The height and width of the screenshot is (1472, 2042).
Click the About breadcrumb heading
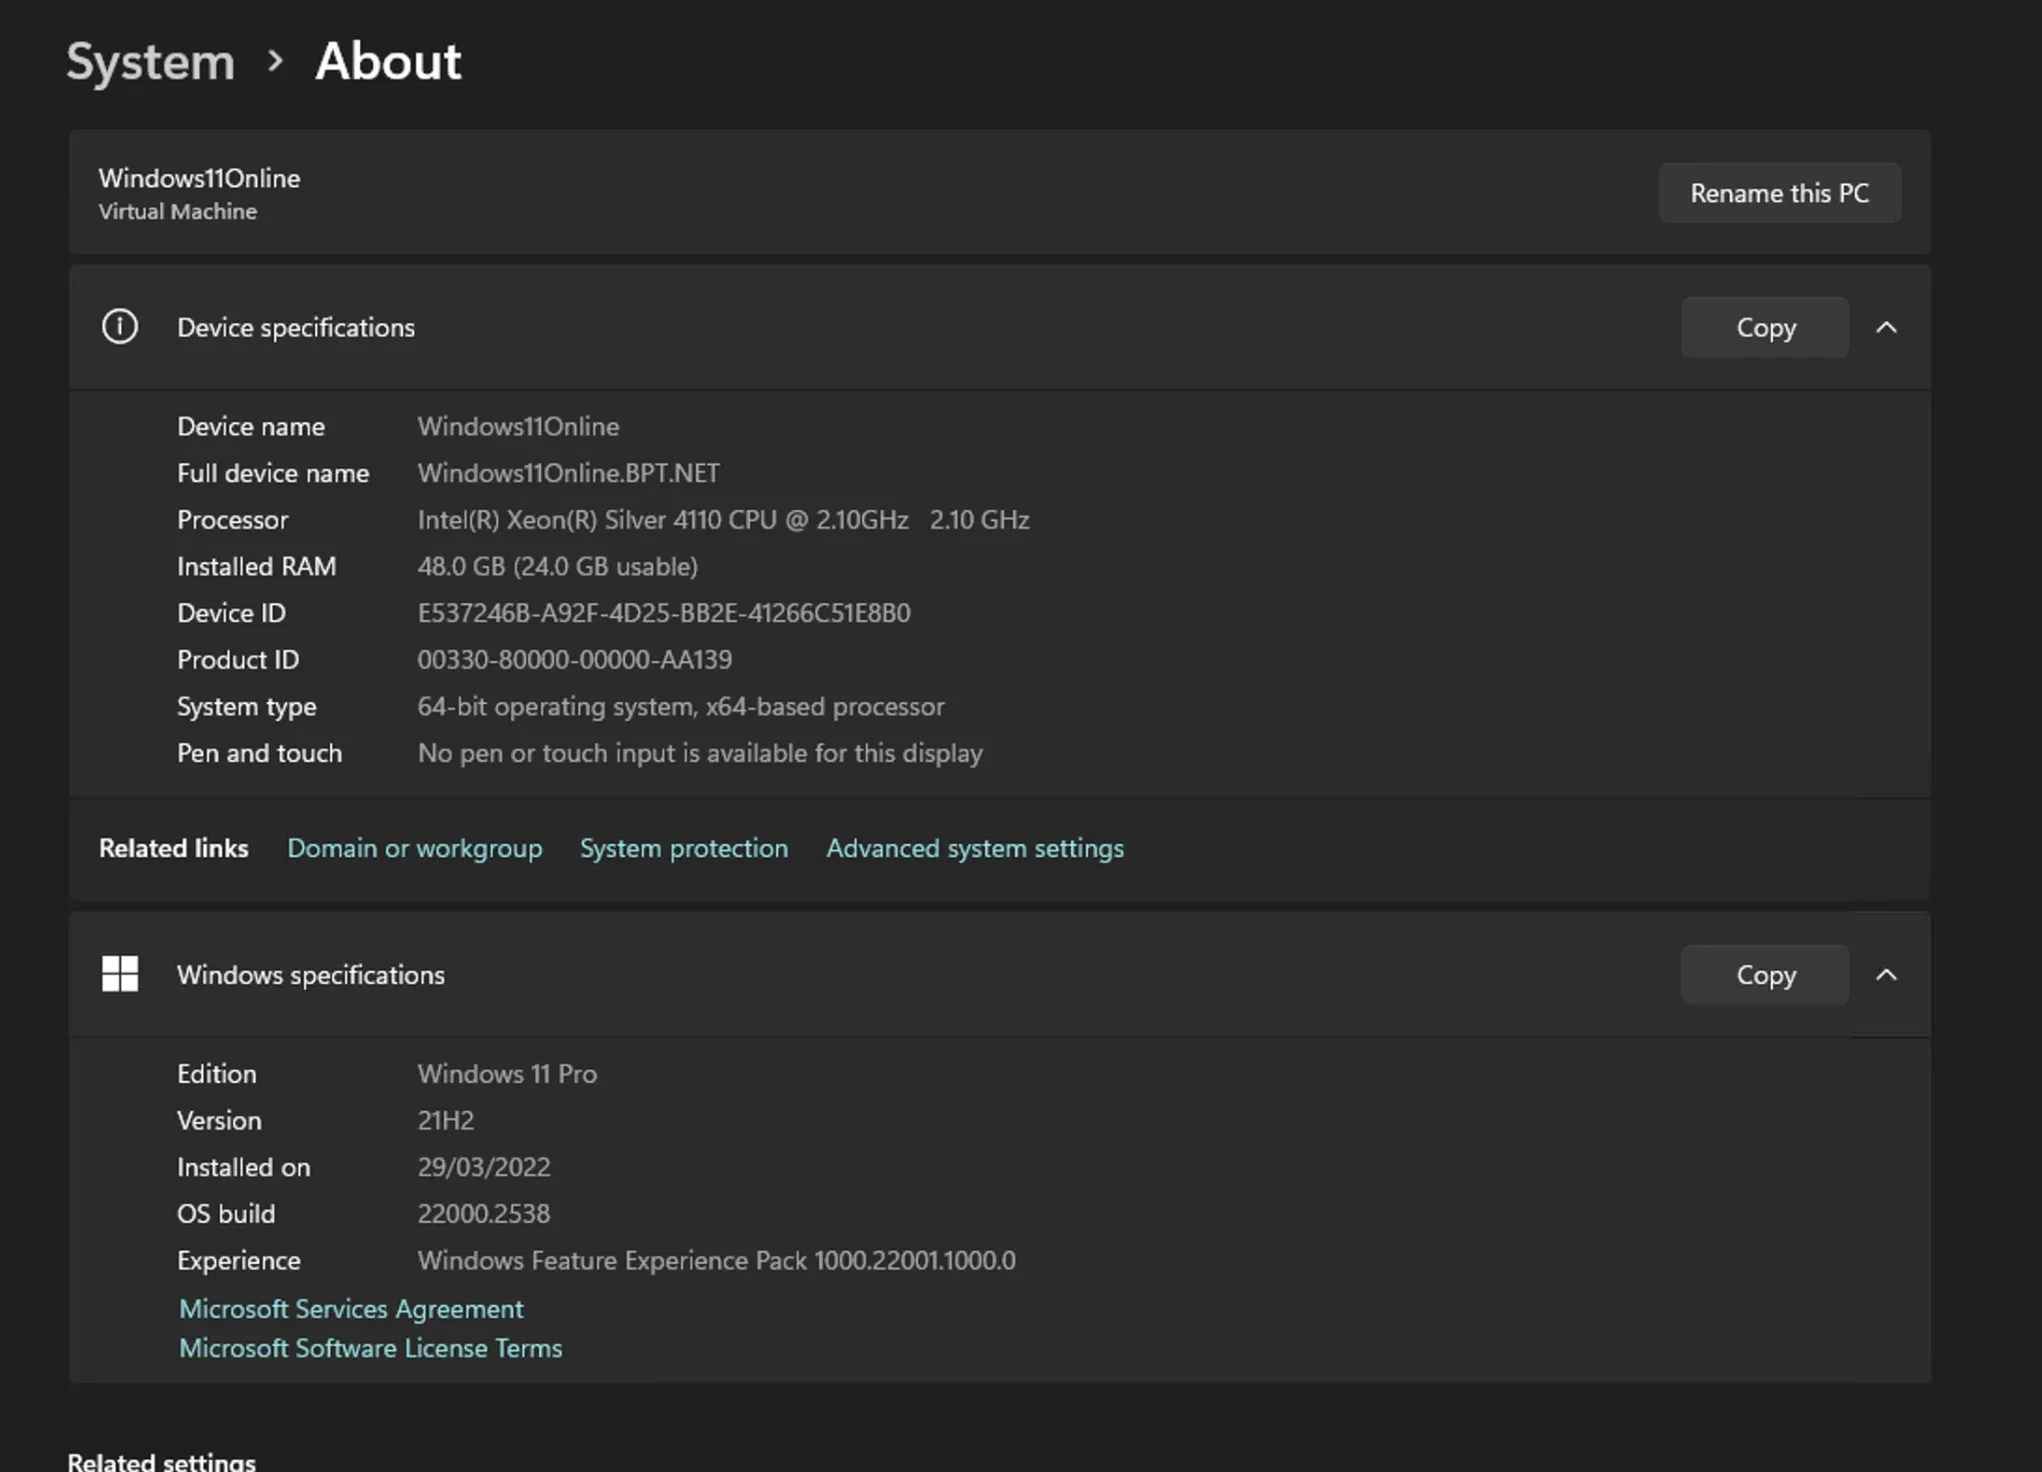tap(388, 62)
